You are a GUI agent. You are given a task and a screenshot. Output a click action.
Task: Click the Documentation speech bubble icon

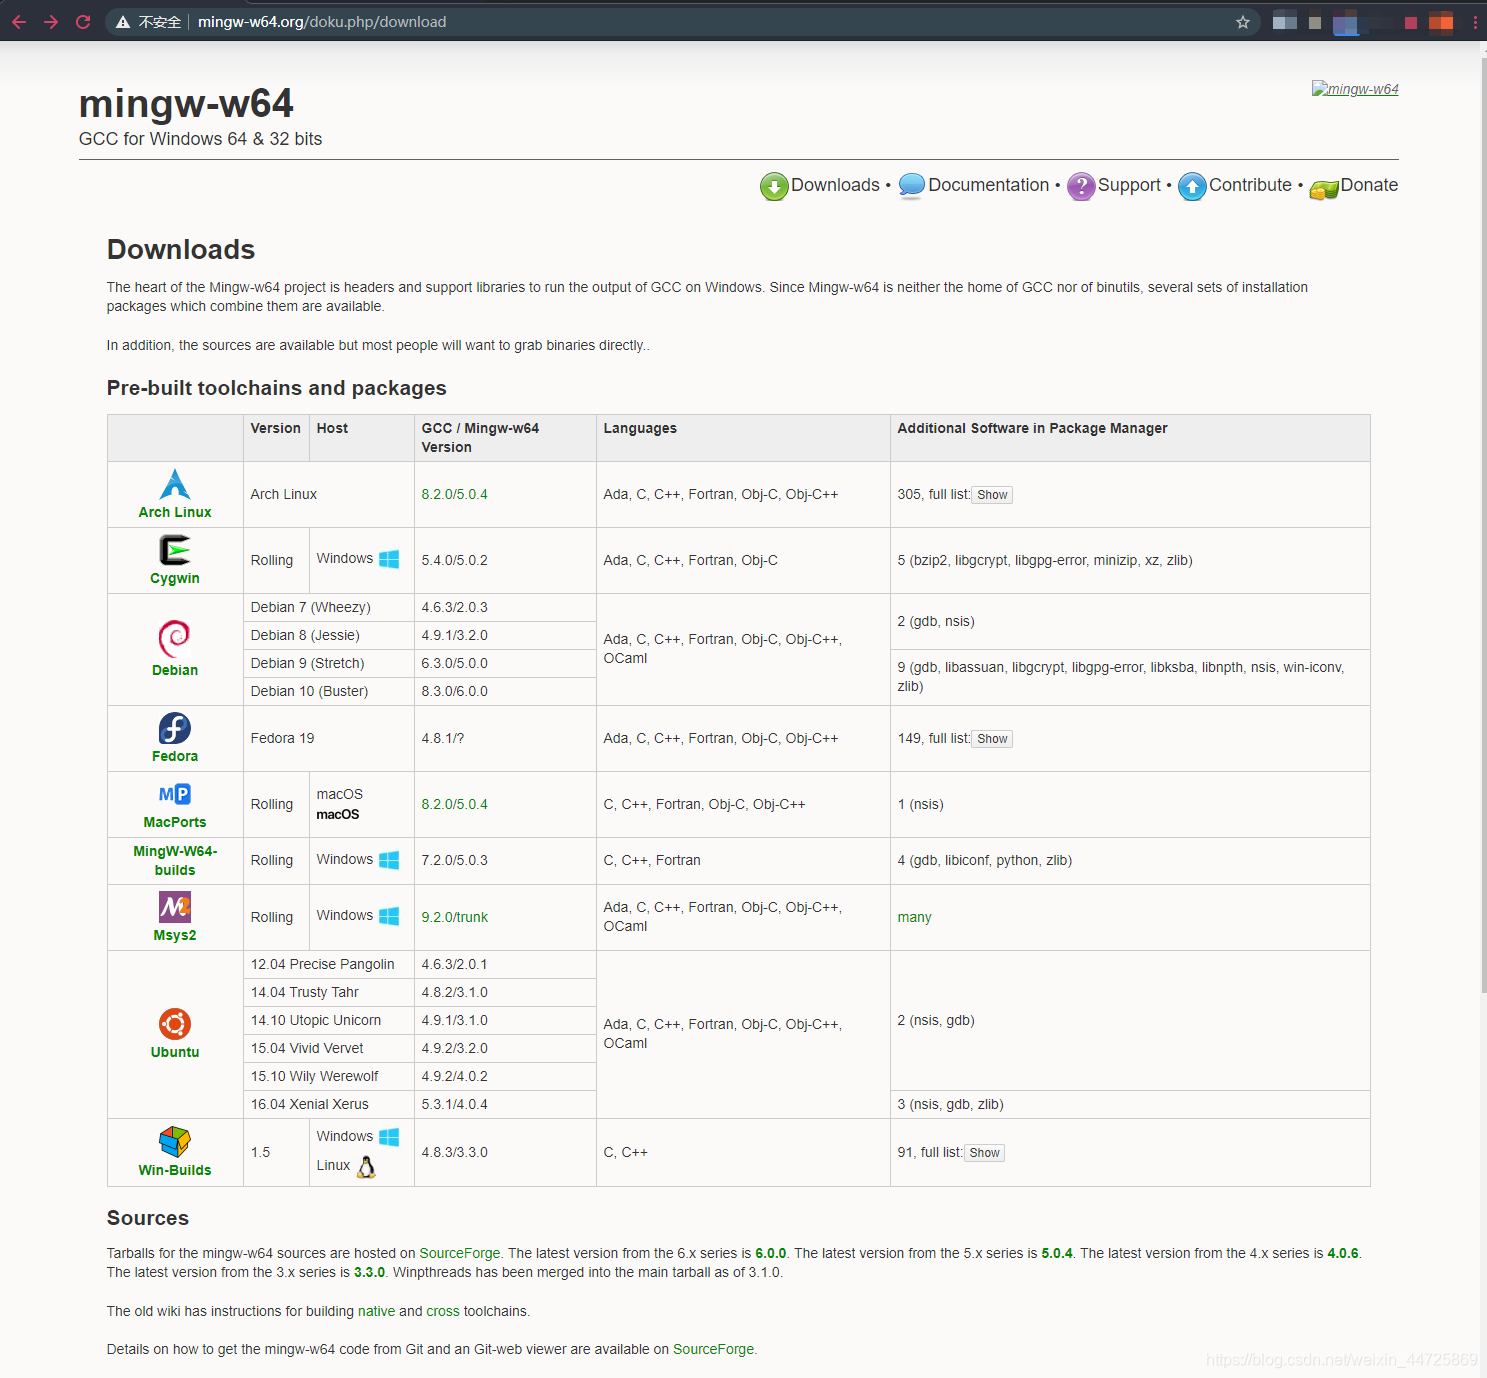911,186
